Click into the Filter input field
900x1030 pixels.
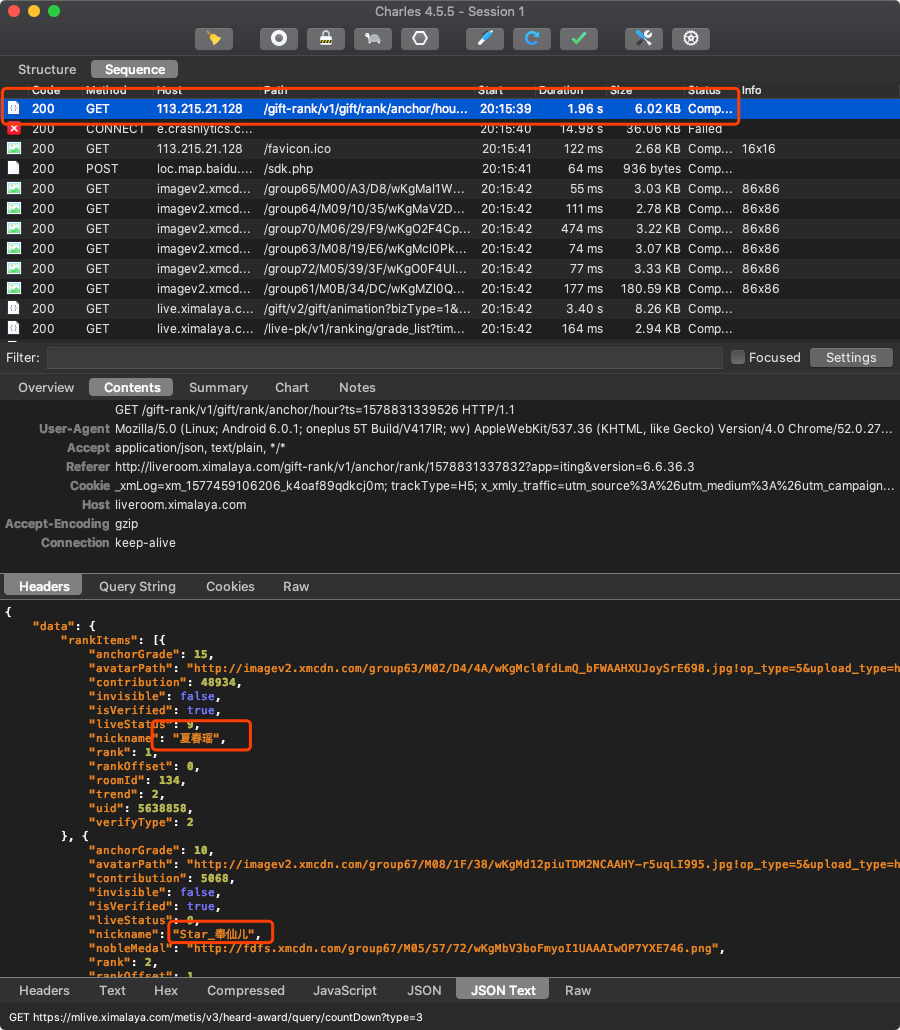(x=384, y=357)
